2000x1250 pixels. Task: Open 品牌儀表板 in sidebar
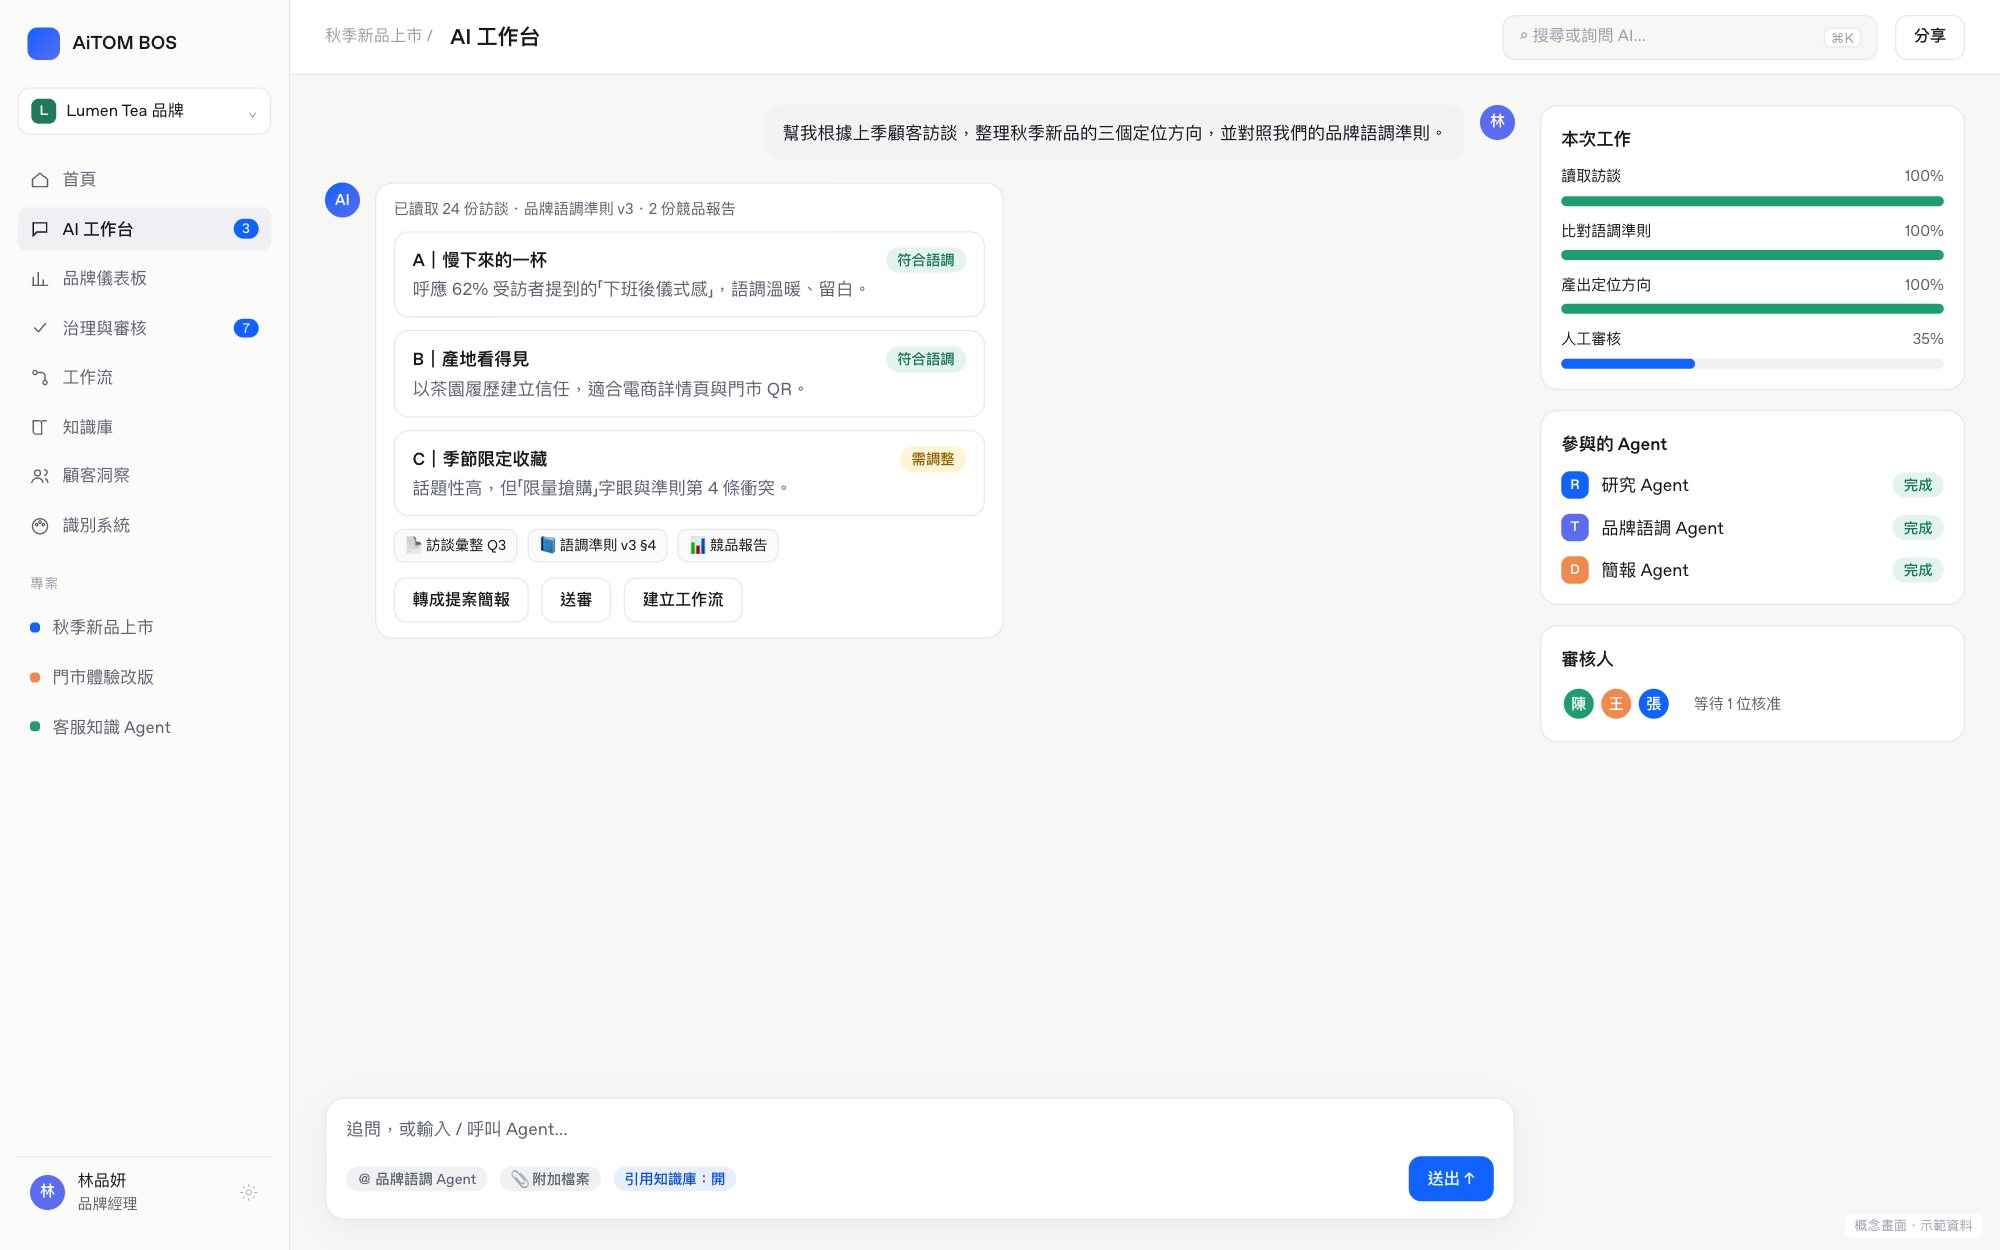click(144, 279)
